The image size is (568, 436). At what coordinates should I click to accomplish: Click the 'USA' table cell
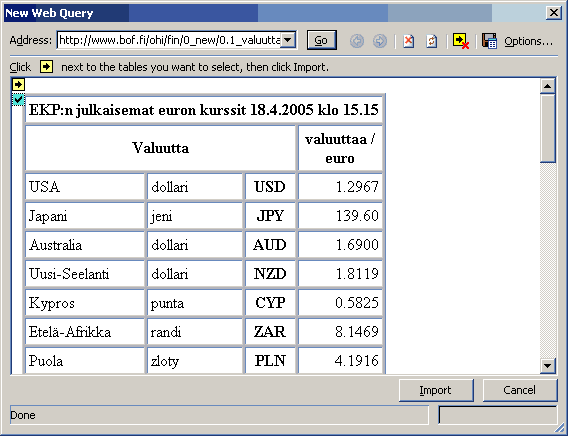pyautogui.click(x=85, y=186)
